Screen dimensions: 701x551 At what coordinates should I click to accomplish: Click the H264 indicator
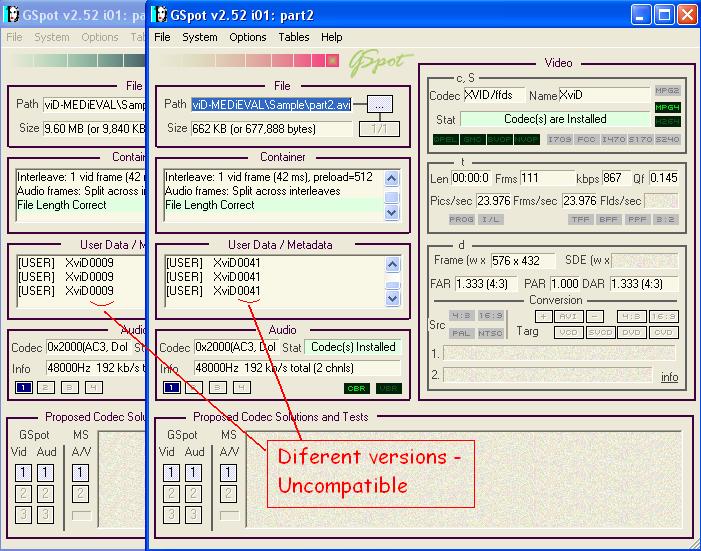(x=667, y=121)
